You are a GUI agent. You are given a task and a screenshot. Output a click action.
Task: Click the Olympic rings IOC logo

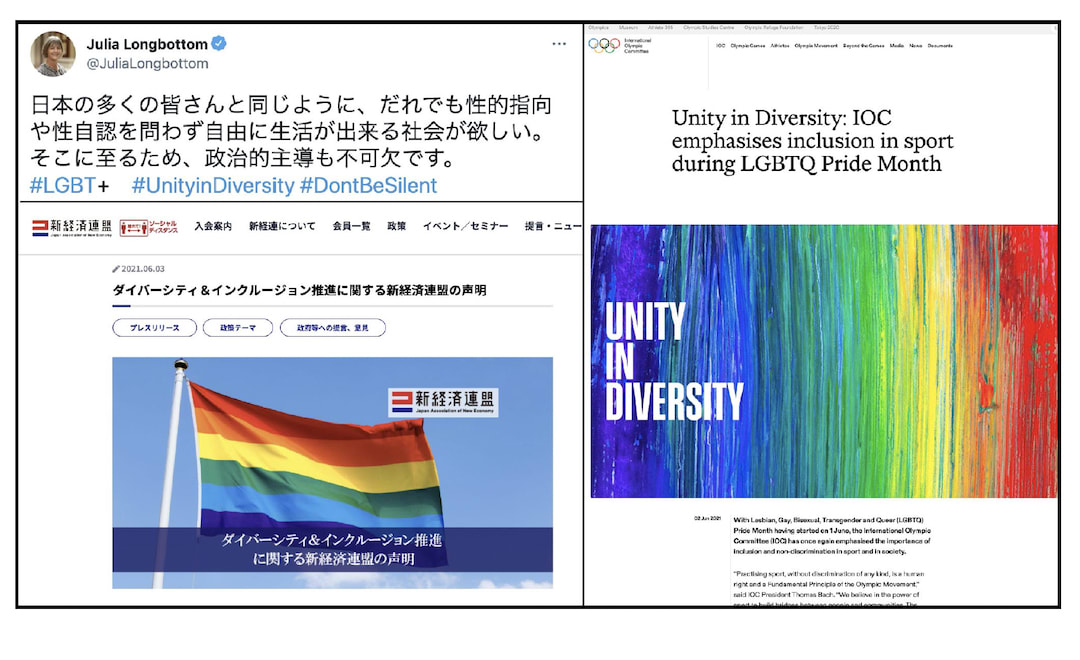tap(604, 46)
